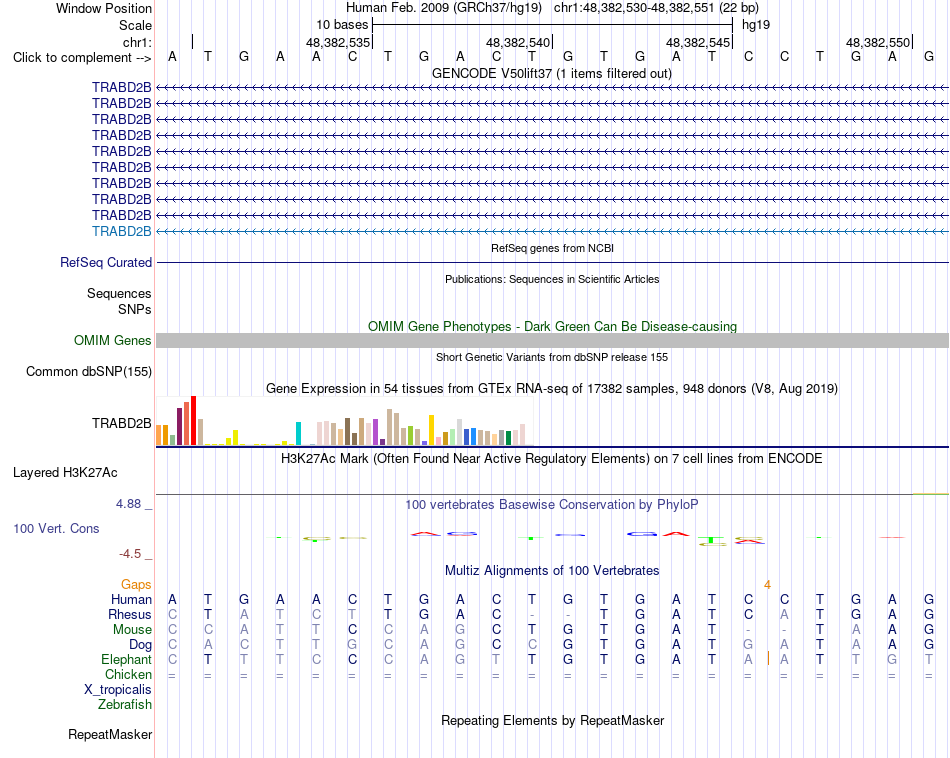Open 'Multiz Alignments of 100 Vertebrates' title
The image size is (950, 758).
coord(552,570)
